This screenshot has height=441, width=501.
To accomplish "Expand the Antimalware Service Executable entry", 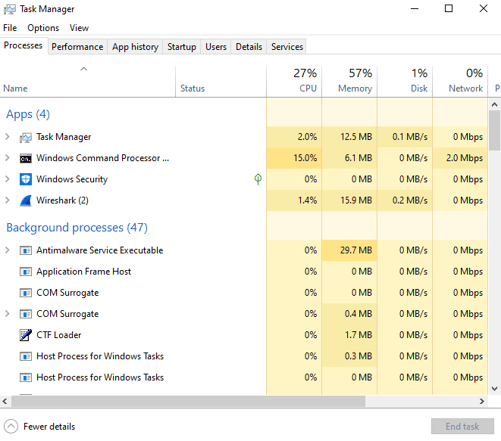I will (7, 250).
